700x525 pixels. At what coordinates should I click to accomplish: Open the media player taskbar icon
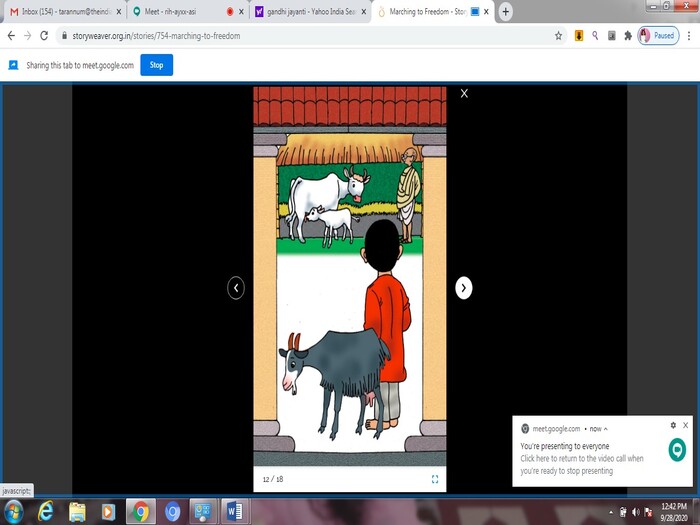[108, 512]
